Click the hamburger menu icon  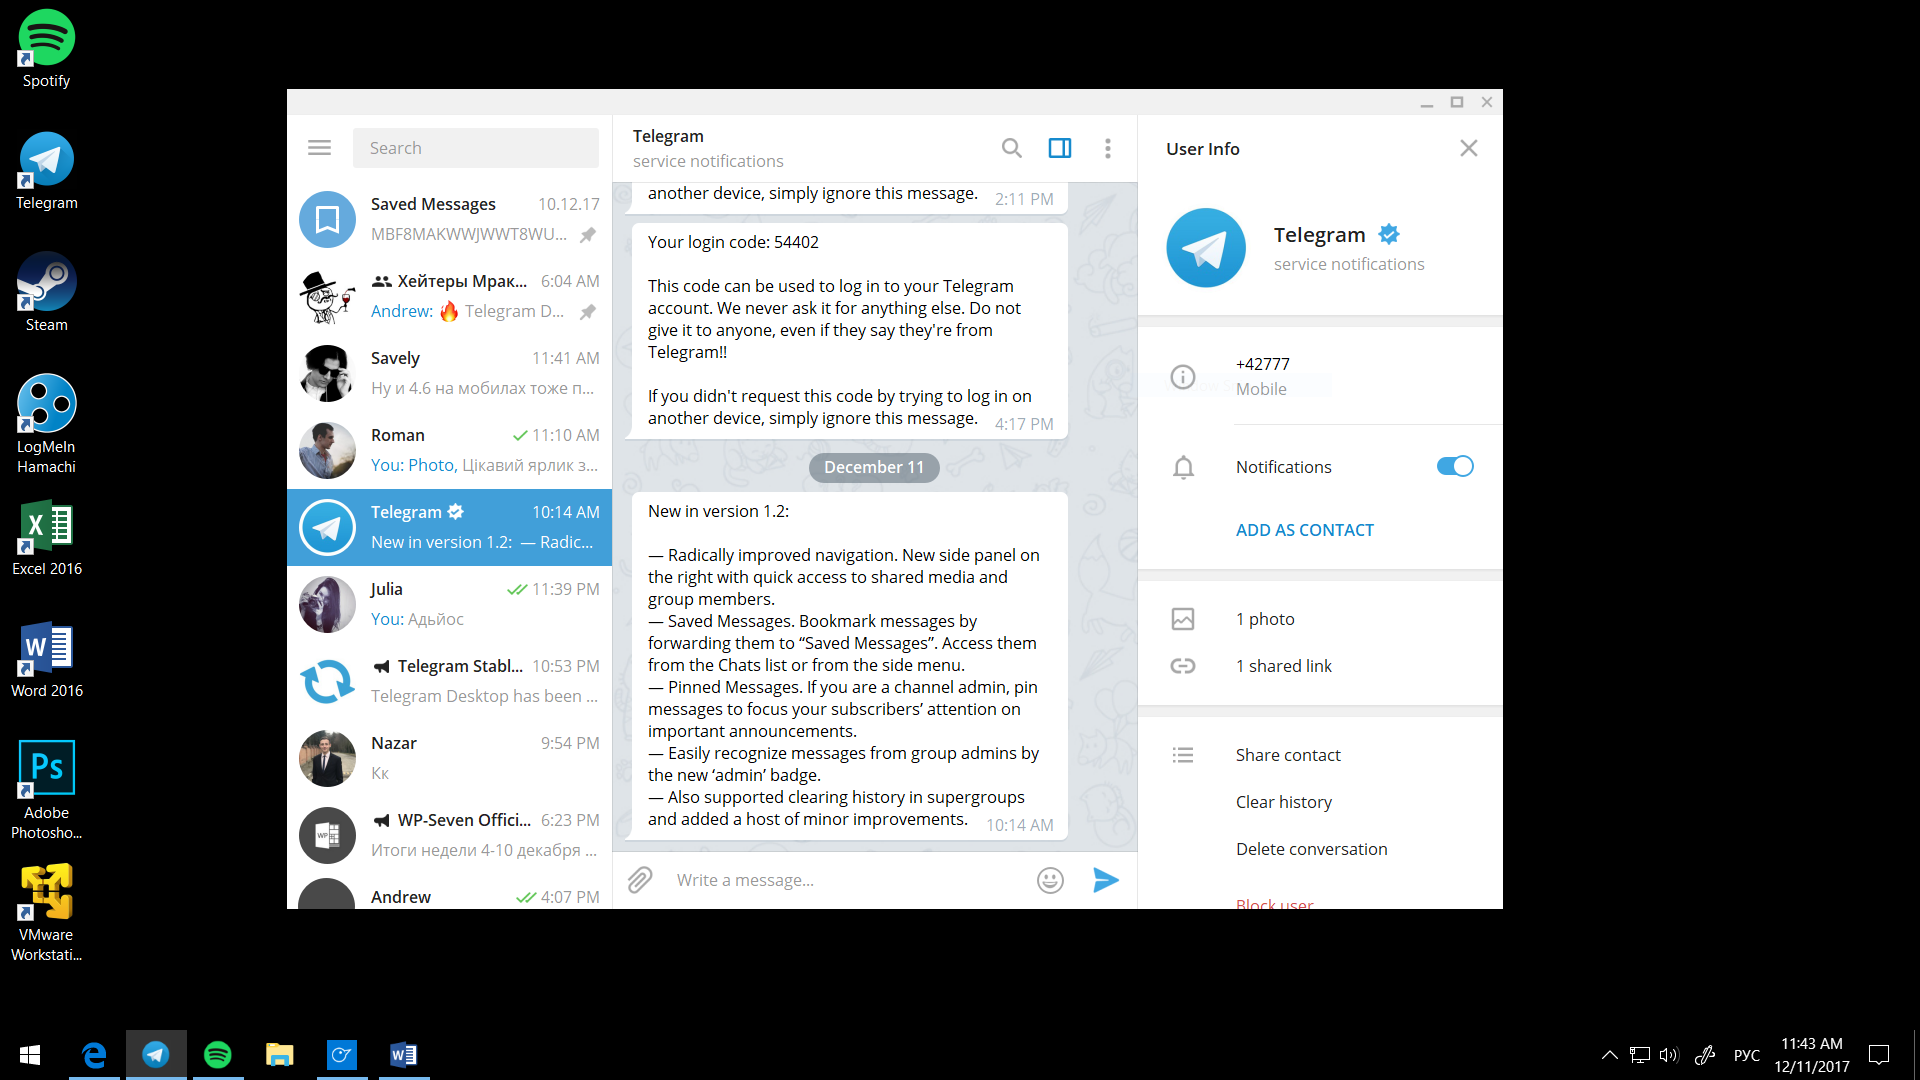(320, 148)
